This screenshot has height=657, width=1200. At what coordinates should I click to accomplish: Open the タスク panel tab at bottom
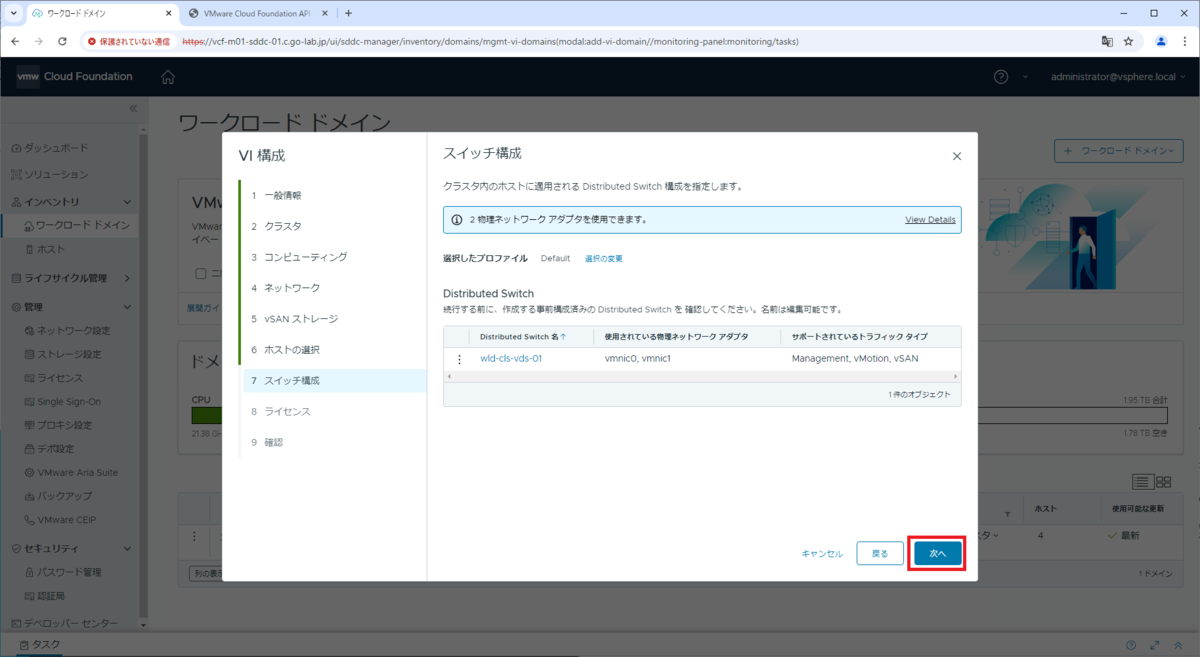coord(39,645)
